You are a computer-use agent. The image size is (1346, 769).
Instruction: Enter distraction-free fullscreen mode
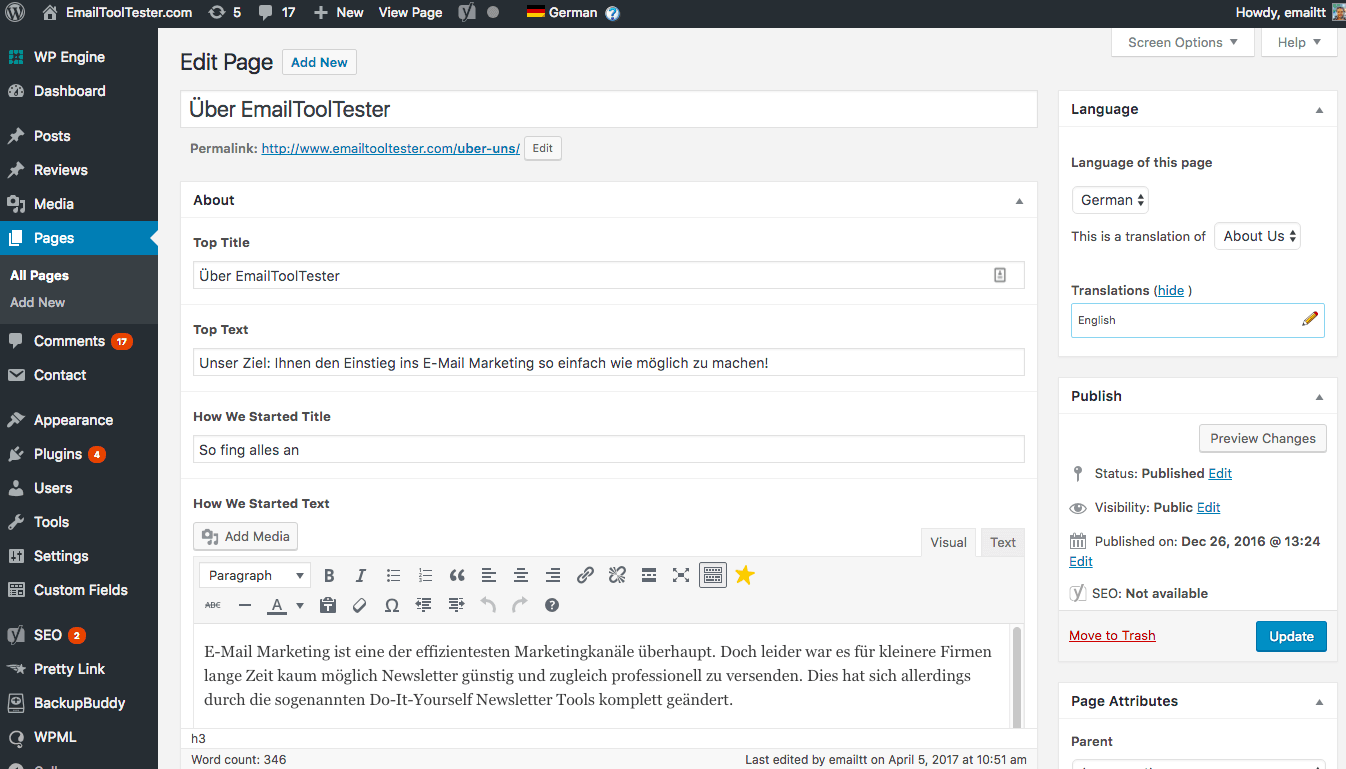point(681,575)
